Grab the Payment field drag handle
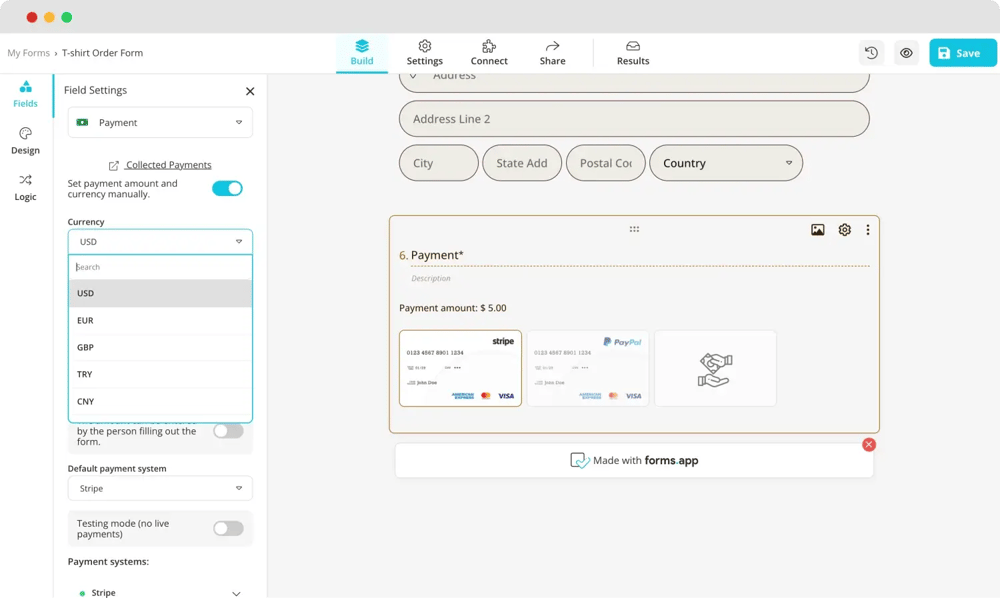Screen dimensions: 1000x598 (x=634, y=229)
